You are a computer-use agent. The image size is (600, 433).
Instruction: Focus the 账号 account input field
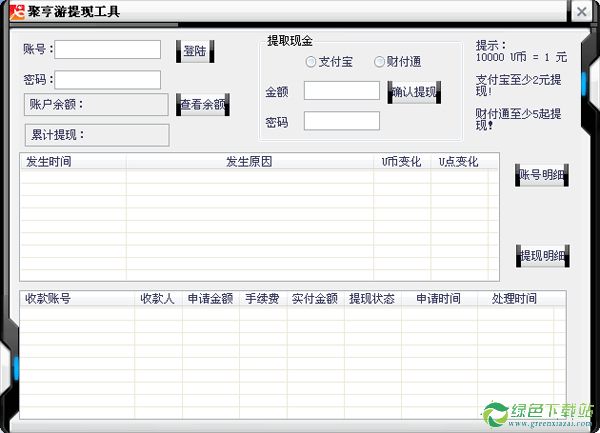click(108, 50)
